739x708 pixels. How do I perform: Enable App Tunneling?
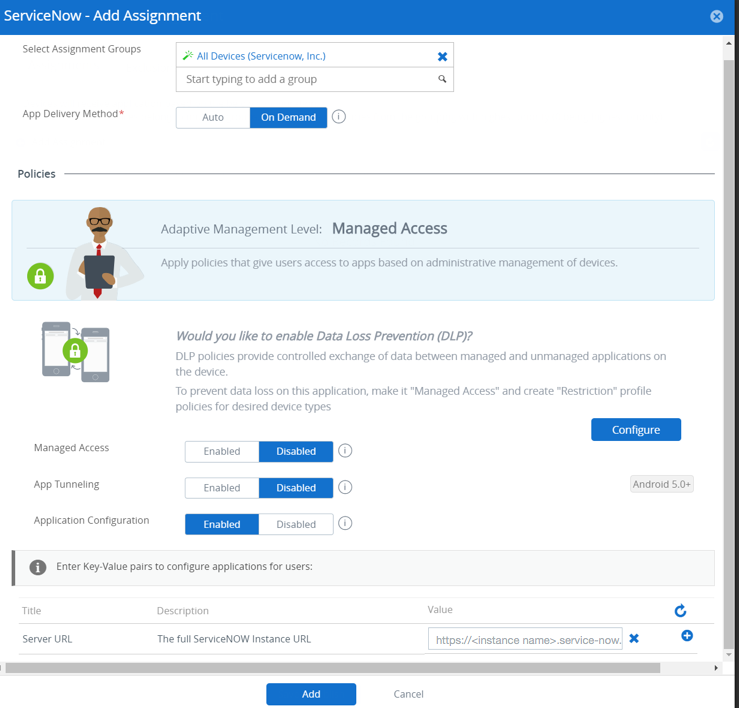coord(222,488)
